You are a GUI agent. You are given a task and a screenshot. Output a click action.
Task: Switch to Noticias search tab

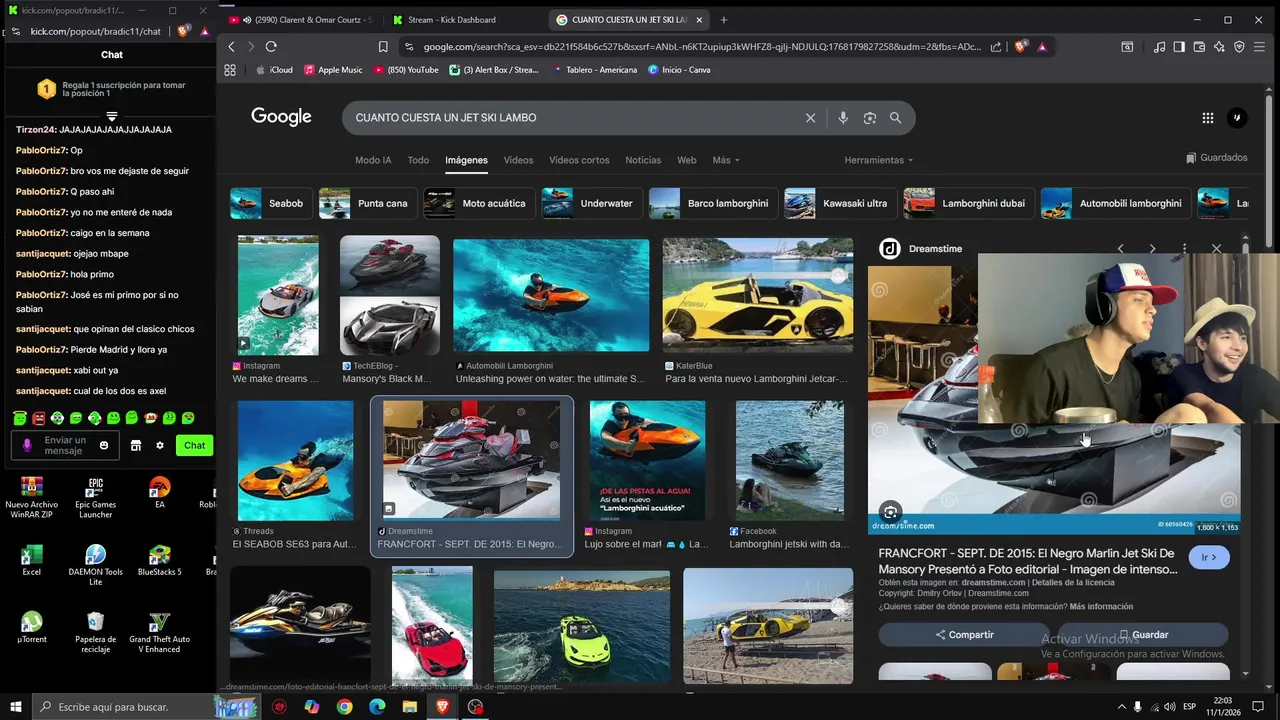[643, 160]
